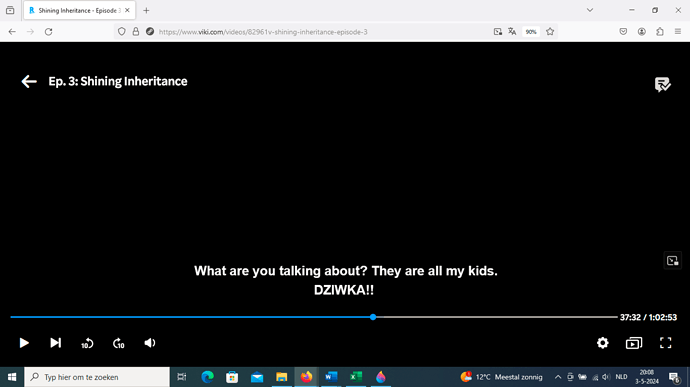Open File Explorer from the taskbar

(x=282, y=377)
